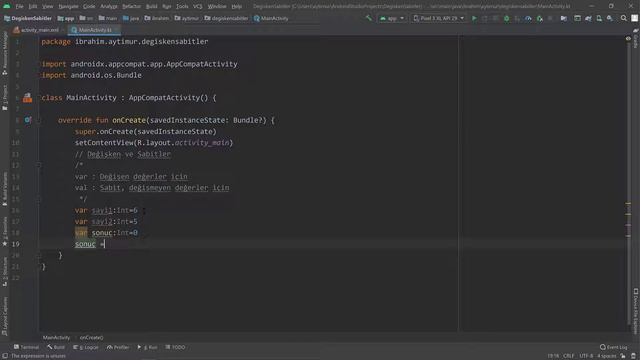
Task: Open the Code menu
Action: pyautogui.click(x=89, y=7)
